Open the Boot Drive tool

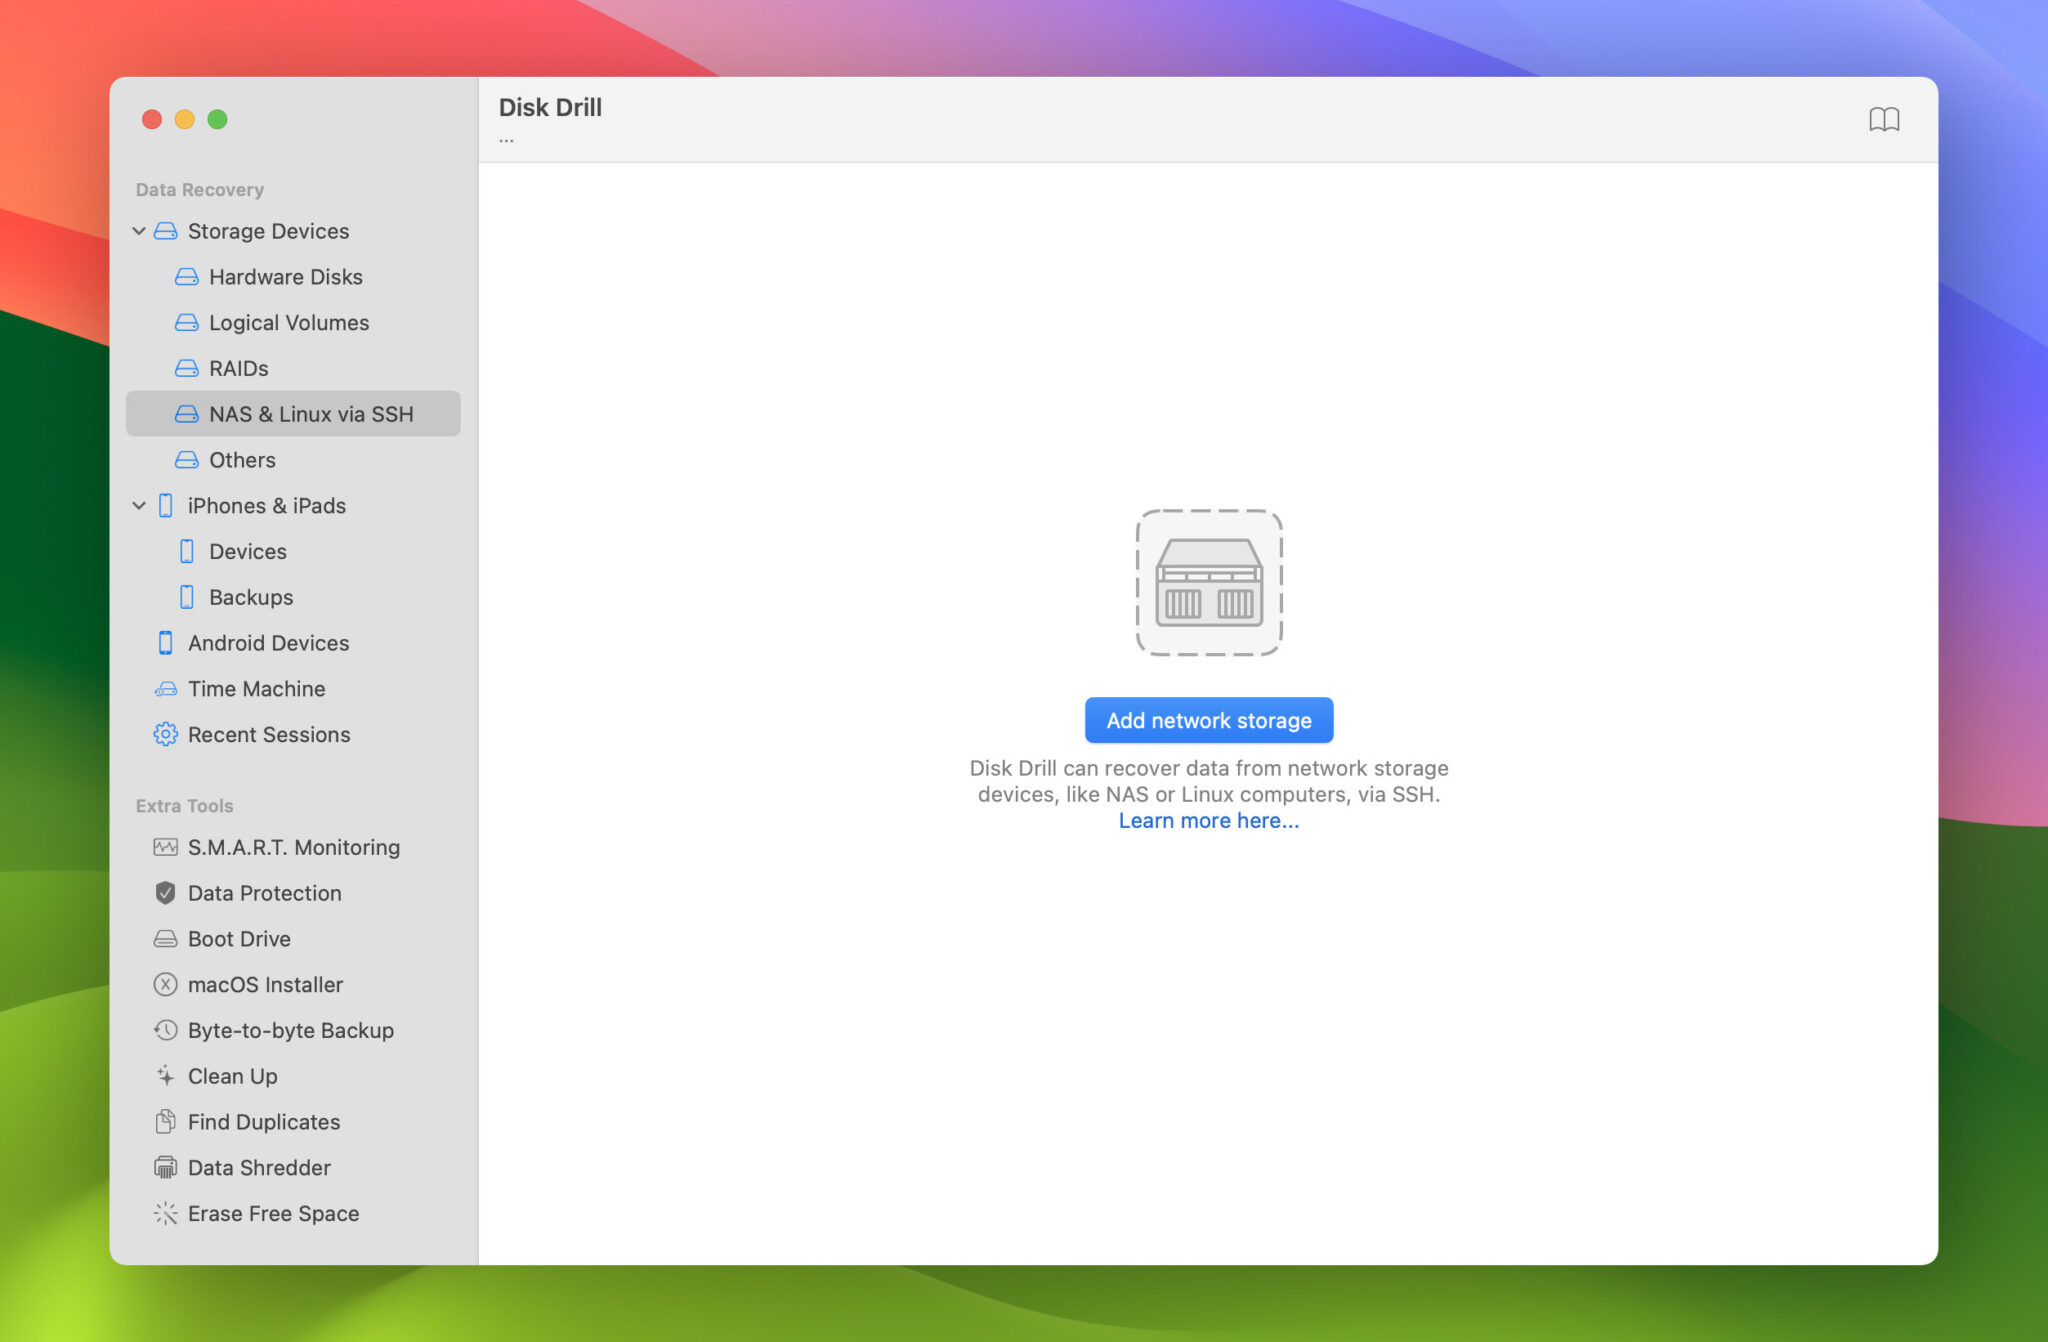236,938
